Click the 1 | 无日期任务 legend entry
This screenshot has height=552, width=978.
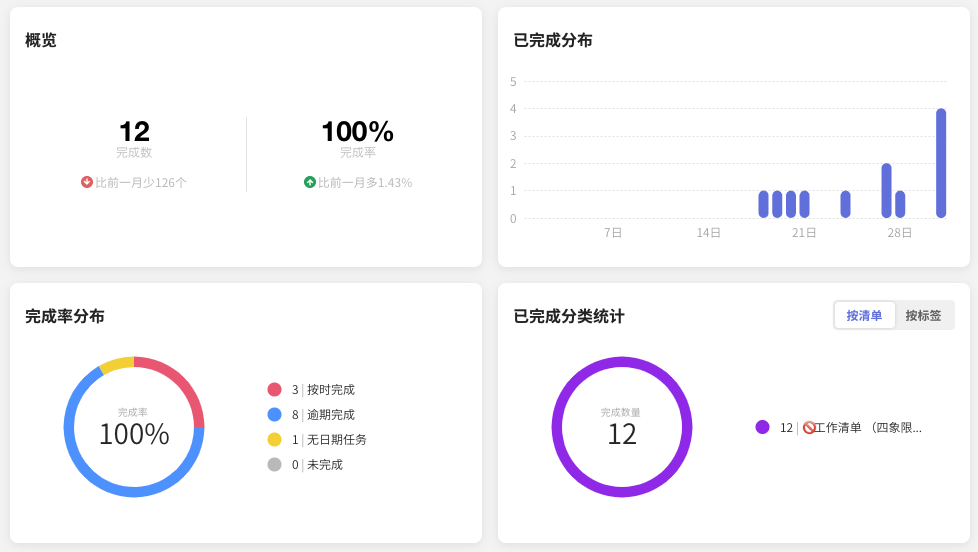click(317, 440)
